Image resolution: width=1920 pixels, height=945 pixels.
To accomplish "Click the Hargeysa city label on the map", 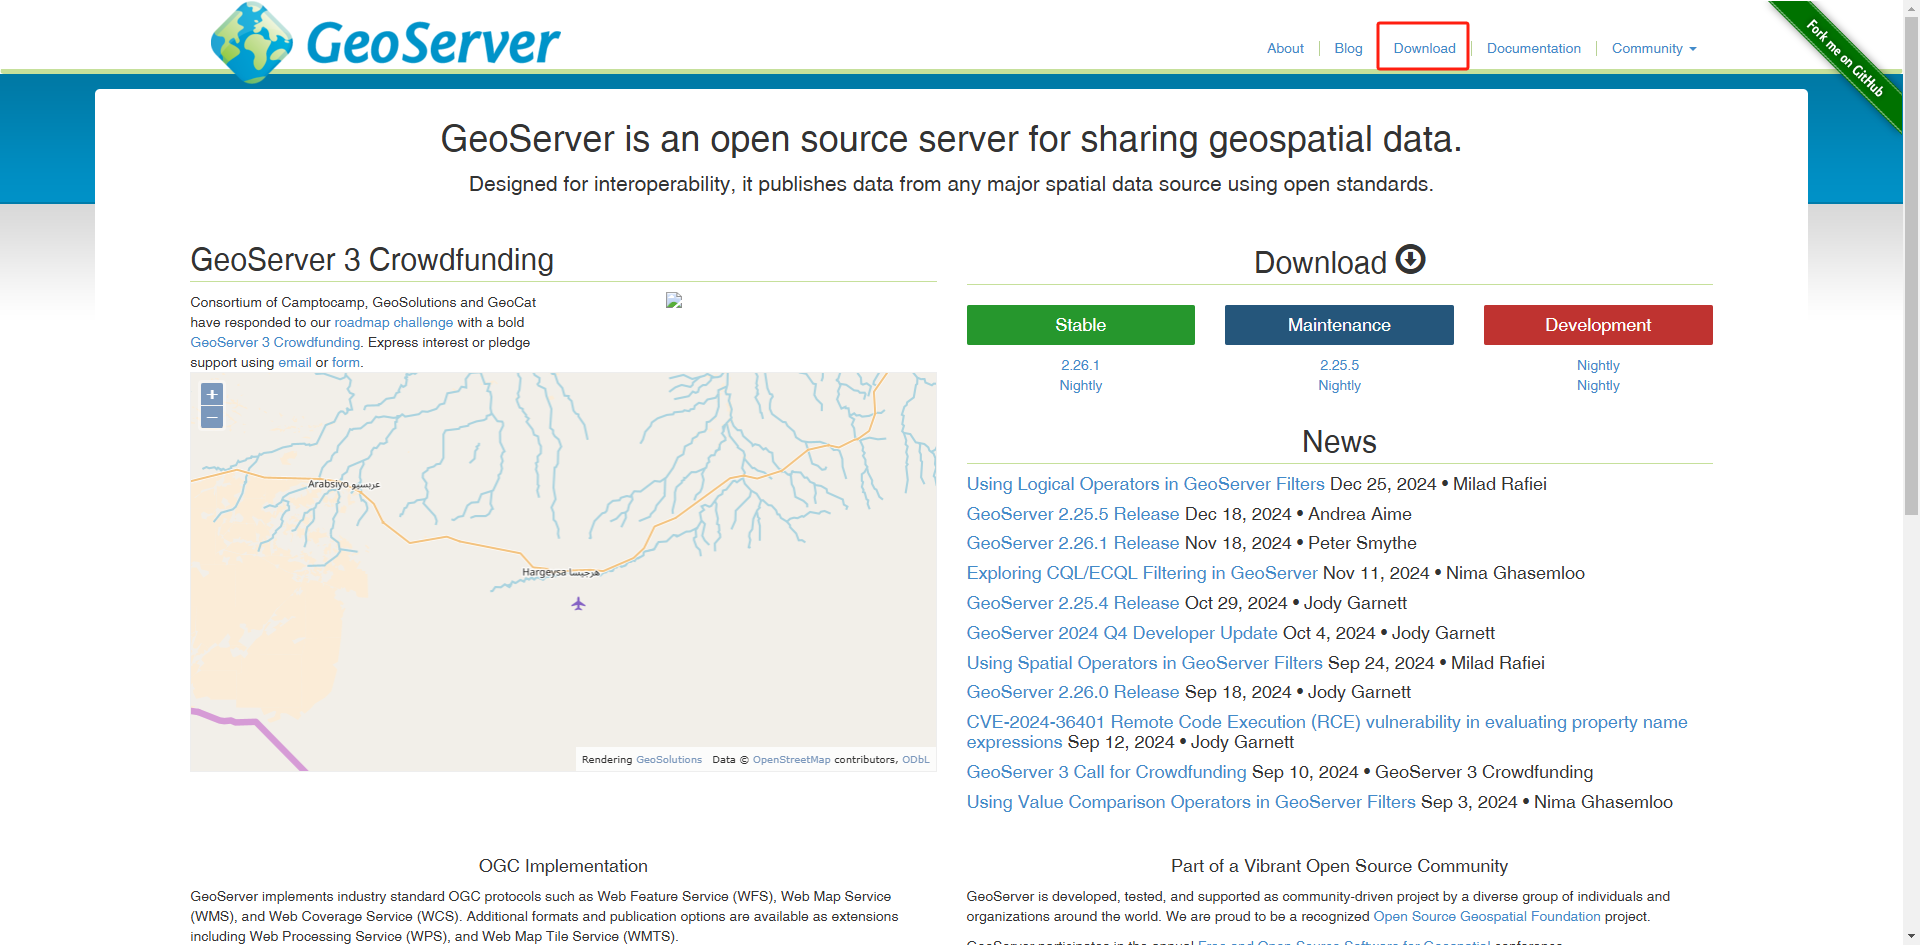I will pos(560,572).
